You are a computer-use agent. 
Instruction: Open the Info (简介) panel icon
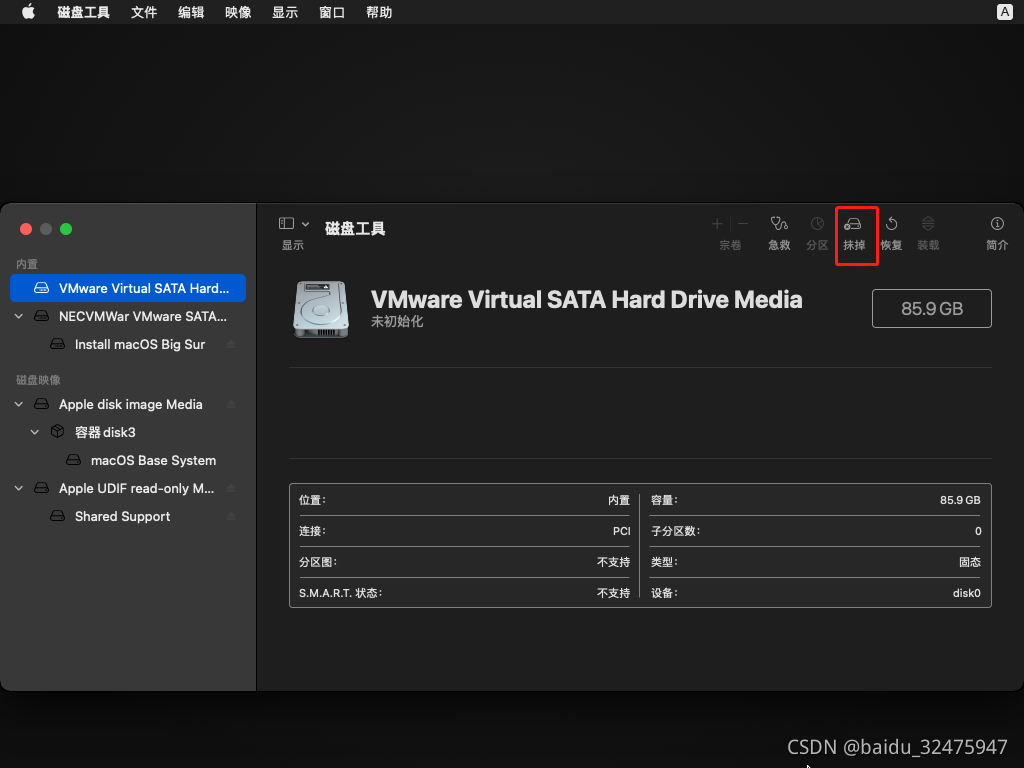(x=997, y=225)
